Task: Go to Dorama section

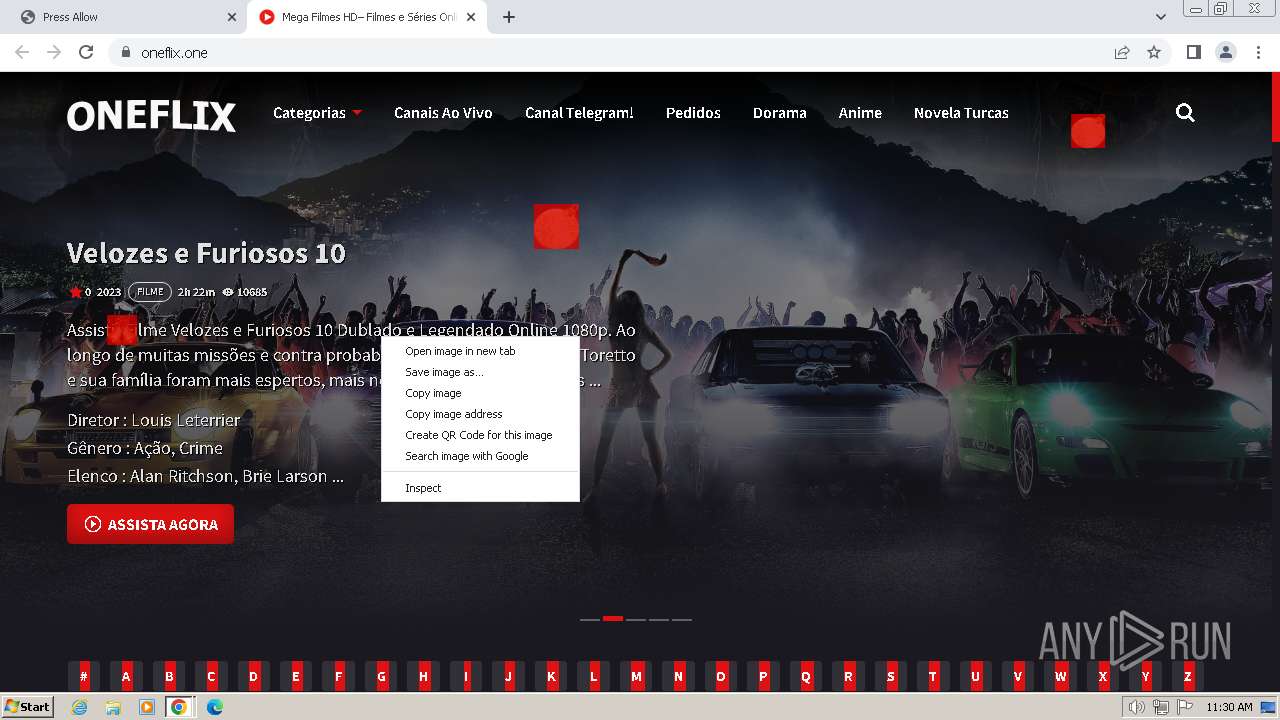Action: (780, 113)
